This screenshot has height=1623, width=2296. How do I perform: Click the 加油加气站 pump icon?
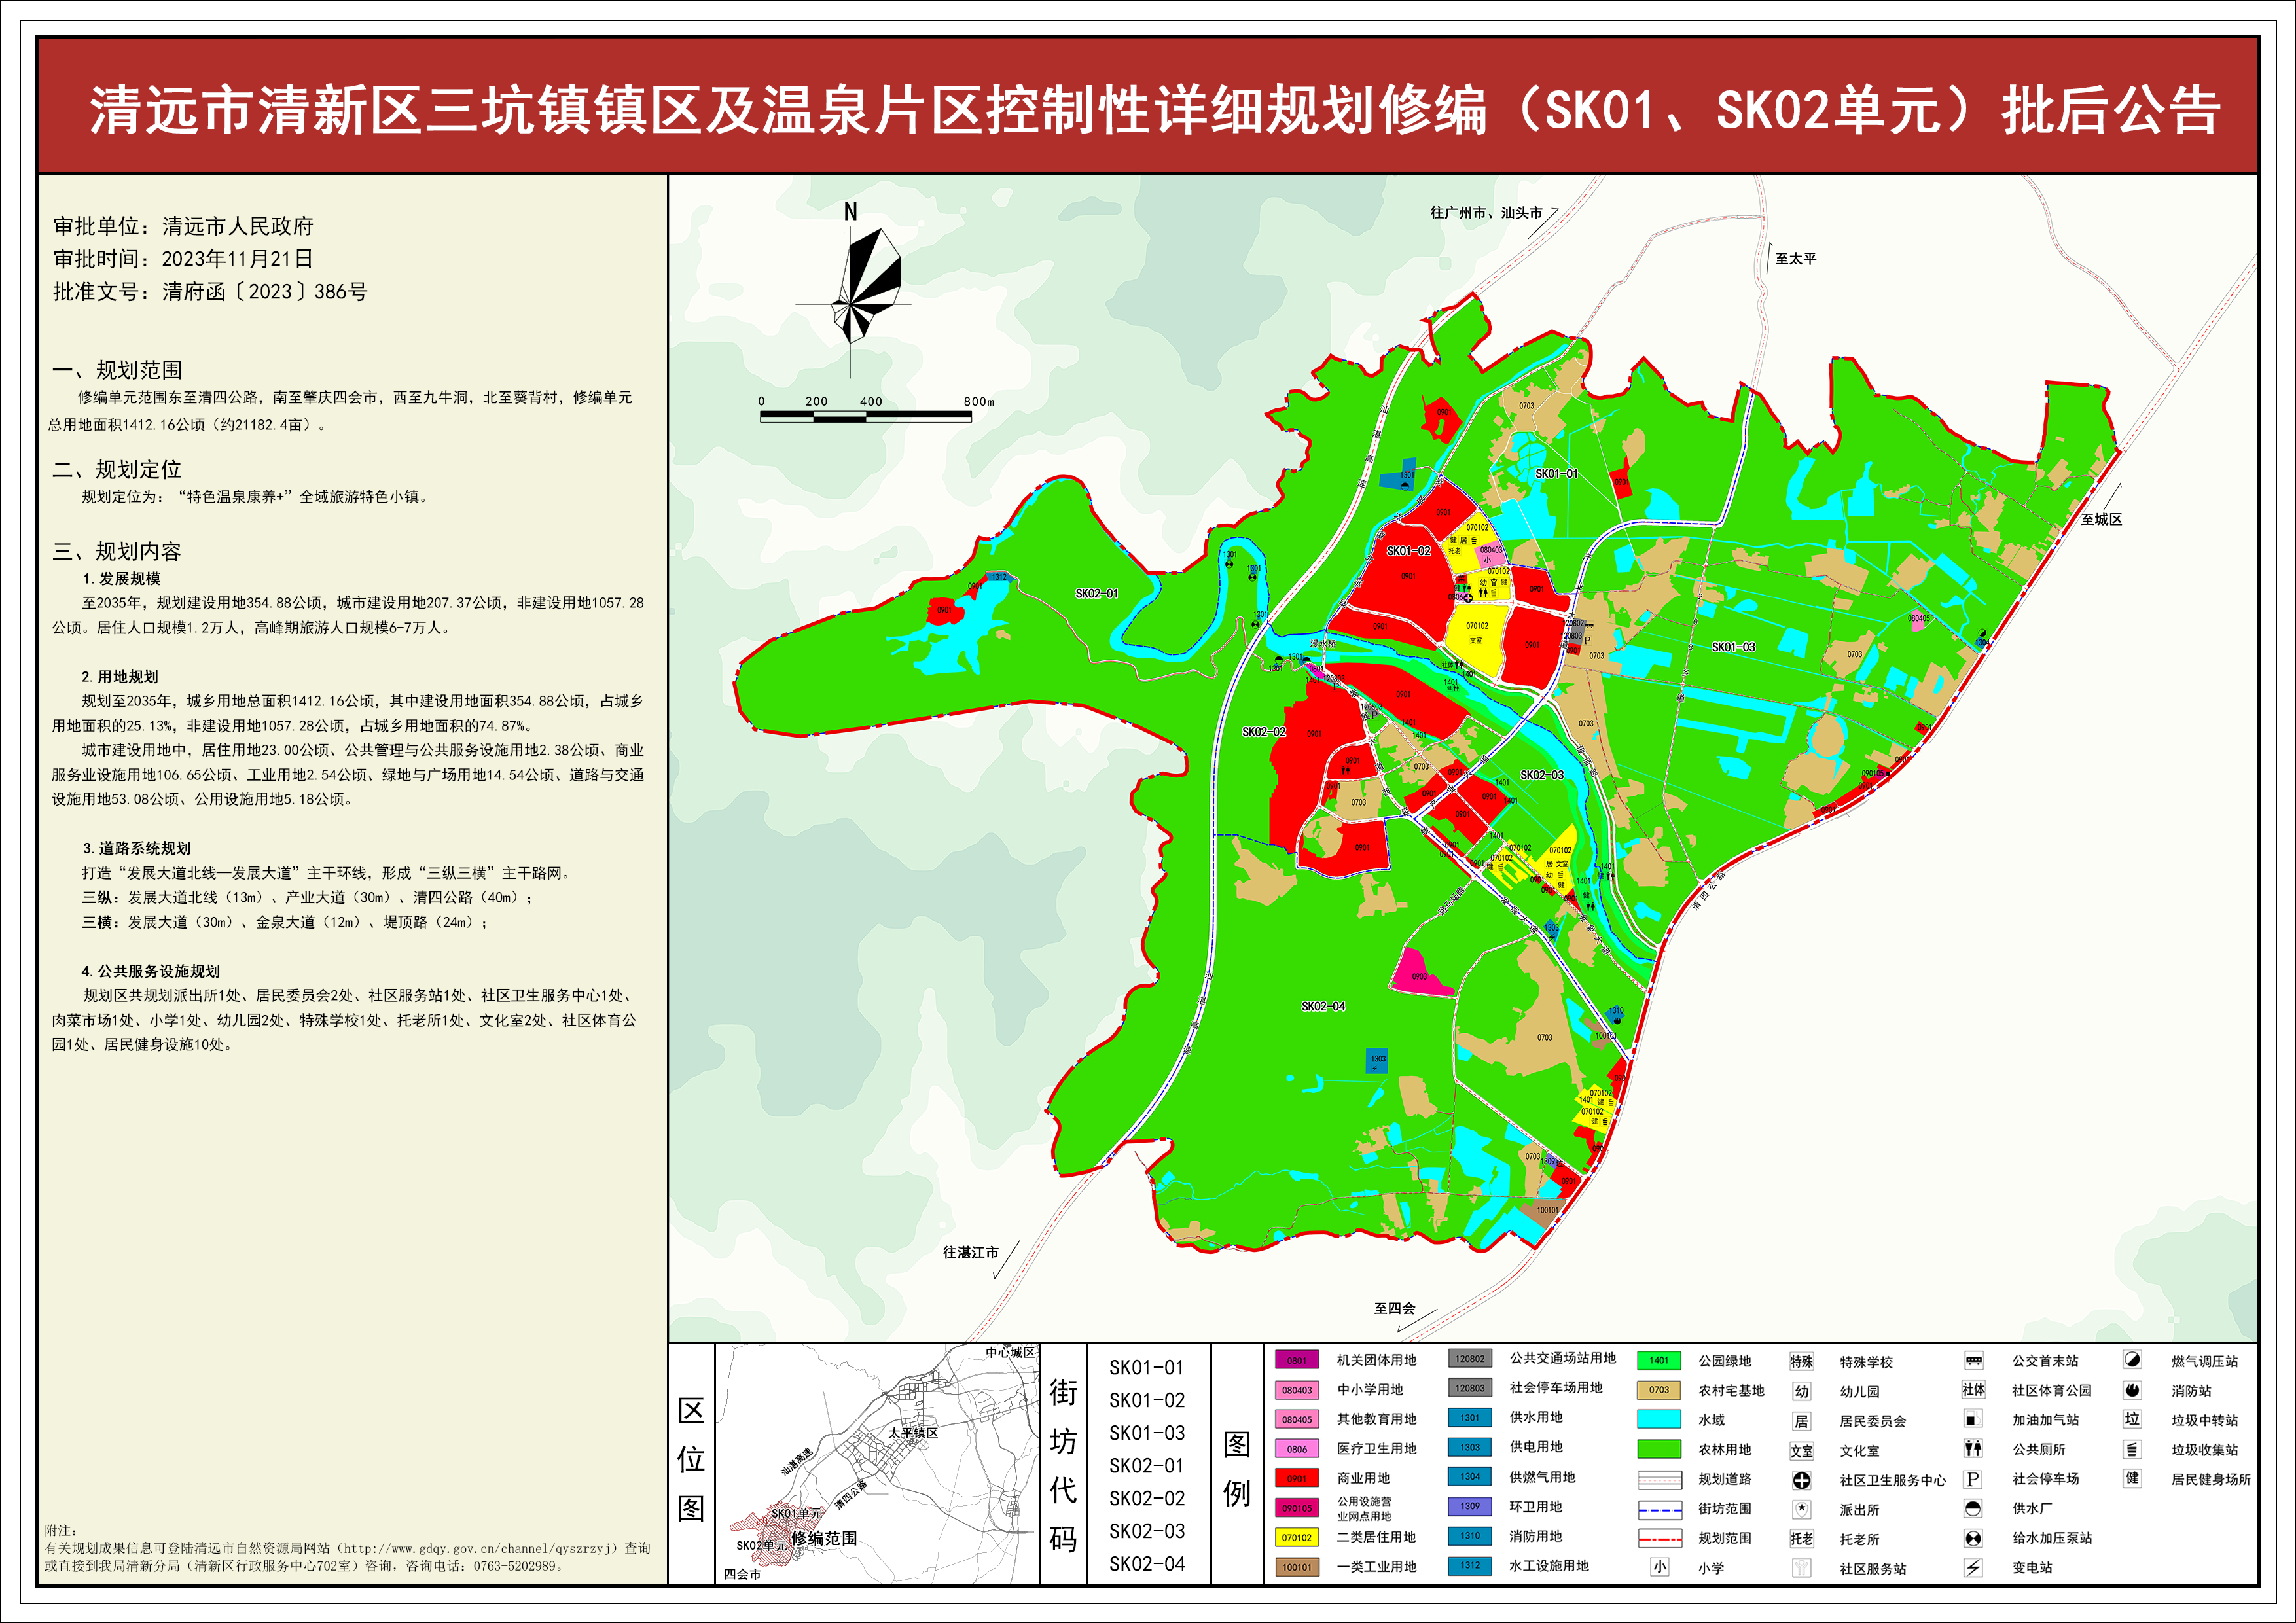1973,1419
